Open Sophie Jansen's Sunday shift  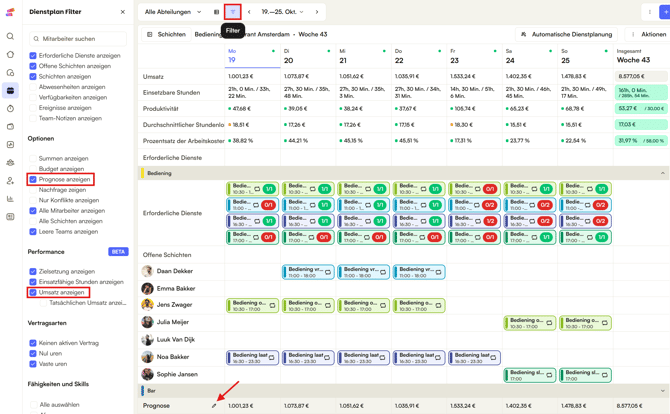pyautogui.click(x=585, y=375)
